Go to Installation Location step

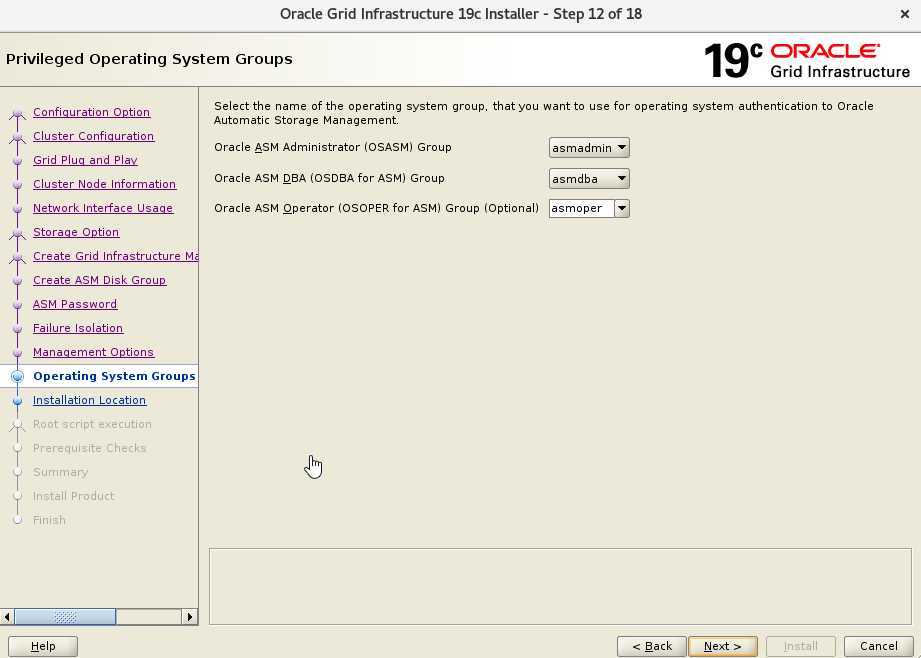tap(89, 400)
